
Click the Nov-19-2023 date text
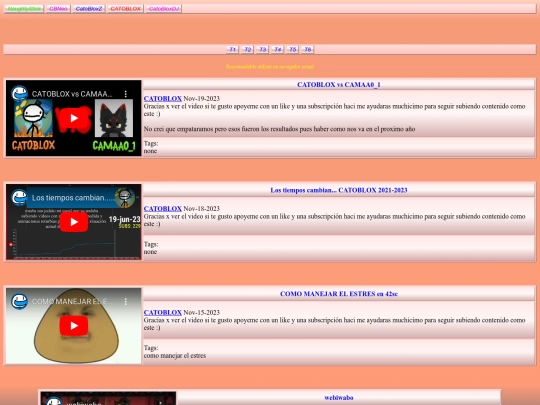click(201, 98)
